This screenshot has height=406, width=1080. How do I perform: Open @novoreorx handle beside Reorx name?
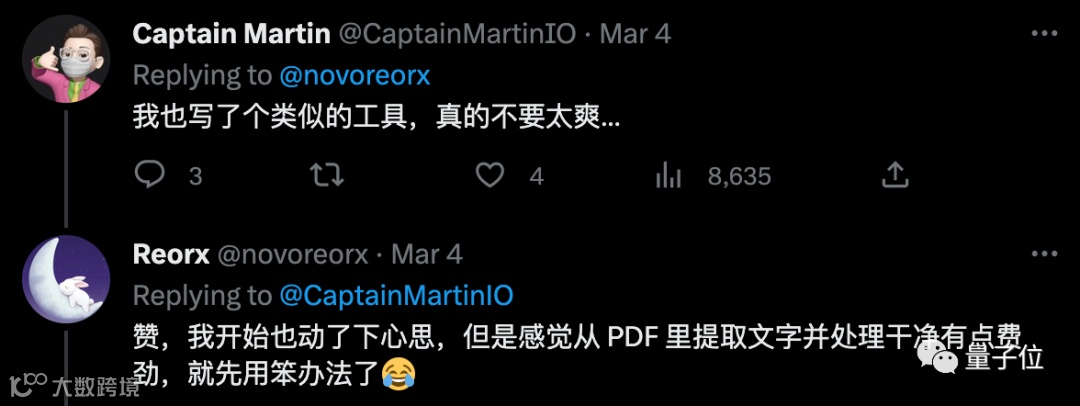coord(293,254)
